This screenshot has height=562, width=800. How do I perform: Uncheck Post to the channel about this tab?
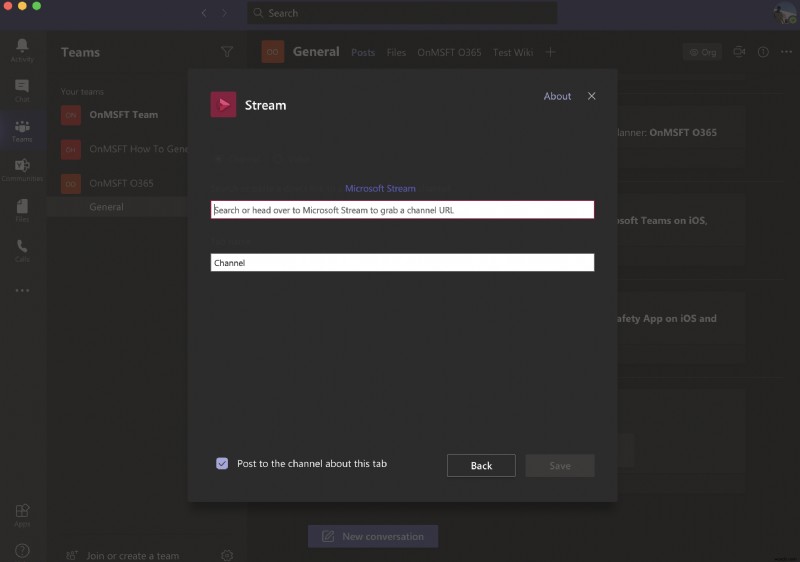pyautogui.click(x=222, y=463)
